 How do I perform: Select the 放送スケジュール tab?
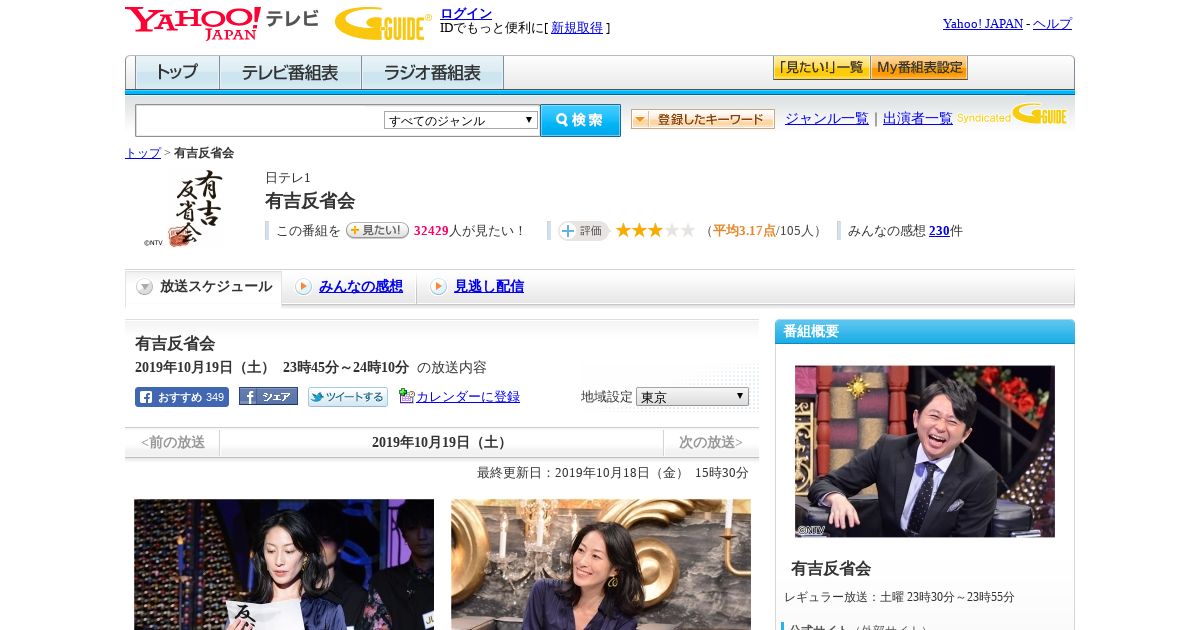pos(204,287)
